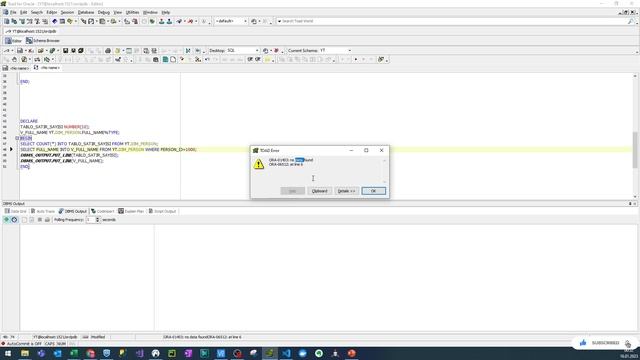Screen dimensions: 640x360
Task: Click OK in the TOAD Error dialog
Action: coord(373,191)
